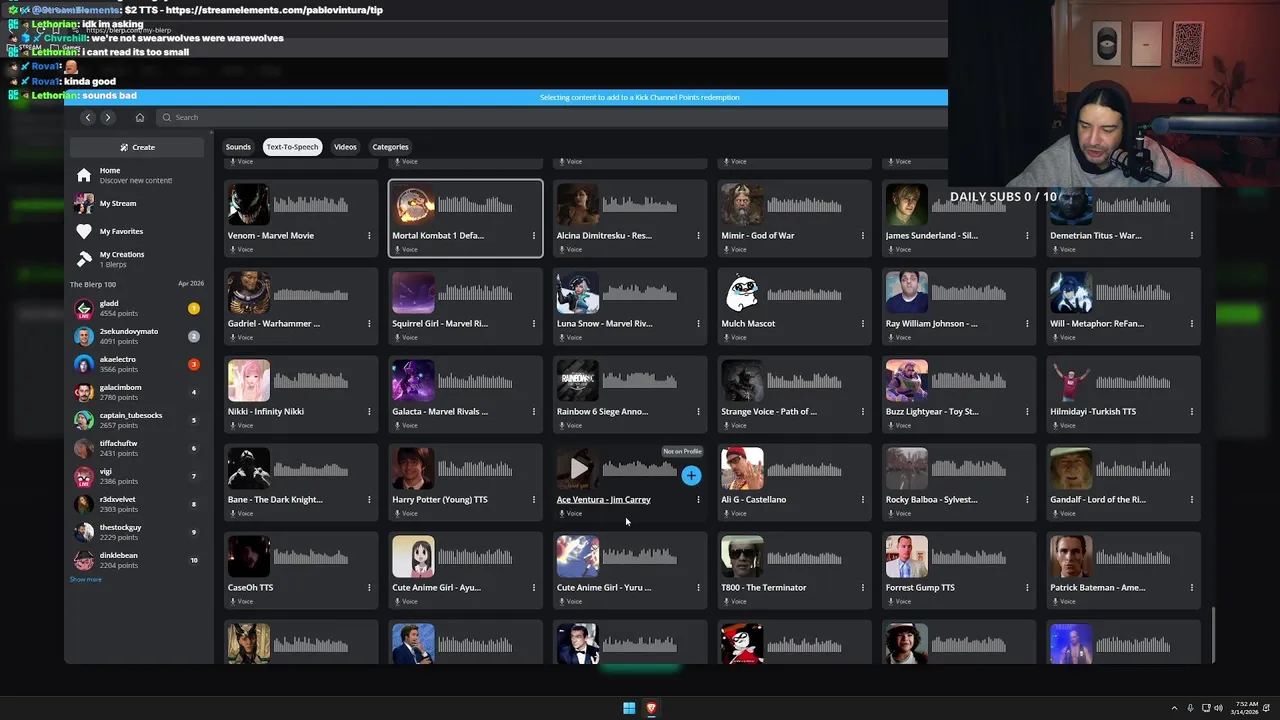
Task: Go back with the left arrow button
Action: [88, 117]
